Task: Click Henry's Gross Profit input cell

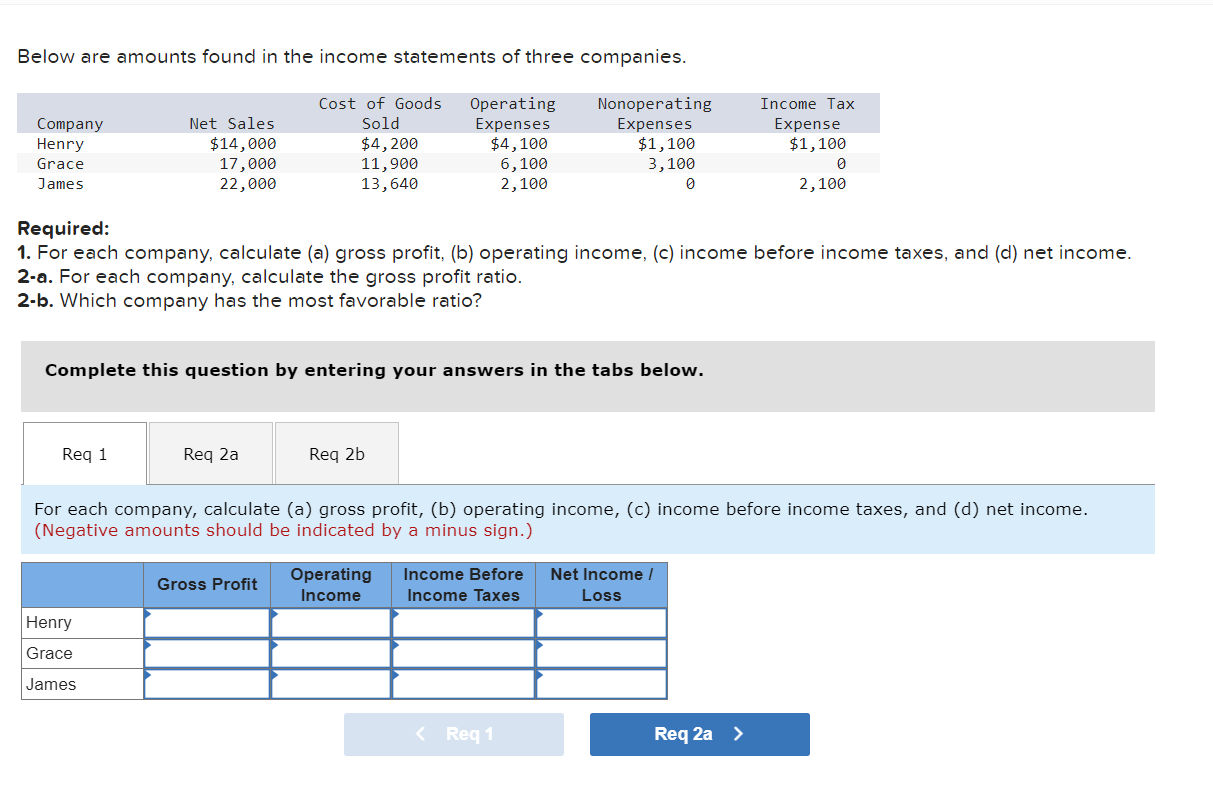Action: [206, 622]
